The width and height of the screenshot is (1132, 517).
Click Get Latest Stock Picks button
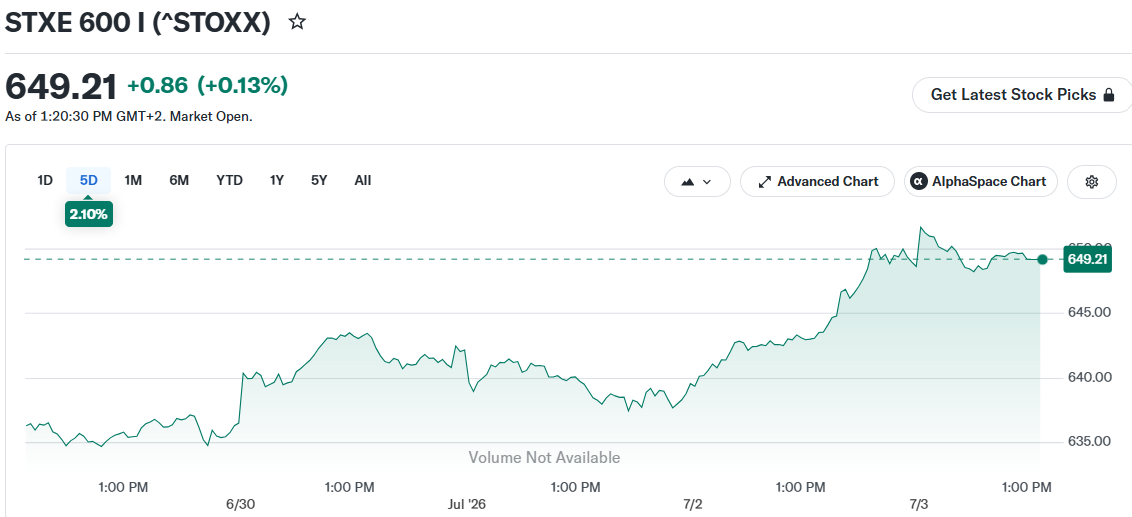[x=1022, y=95]
